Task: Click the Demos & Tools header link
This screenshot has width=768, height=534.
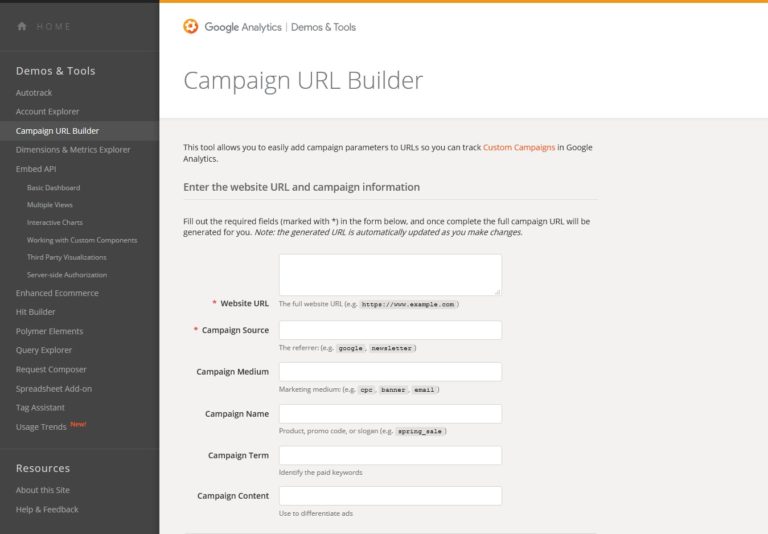Action: (323, 27)
